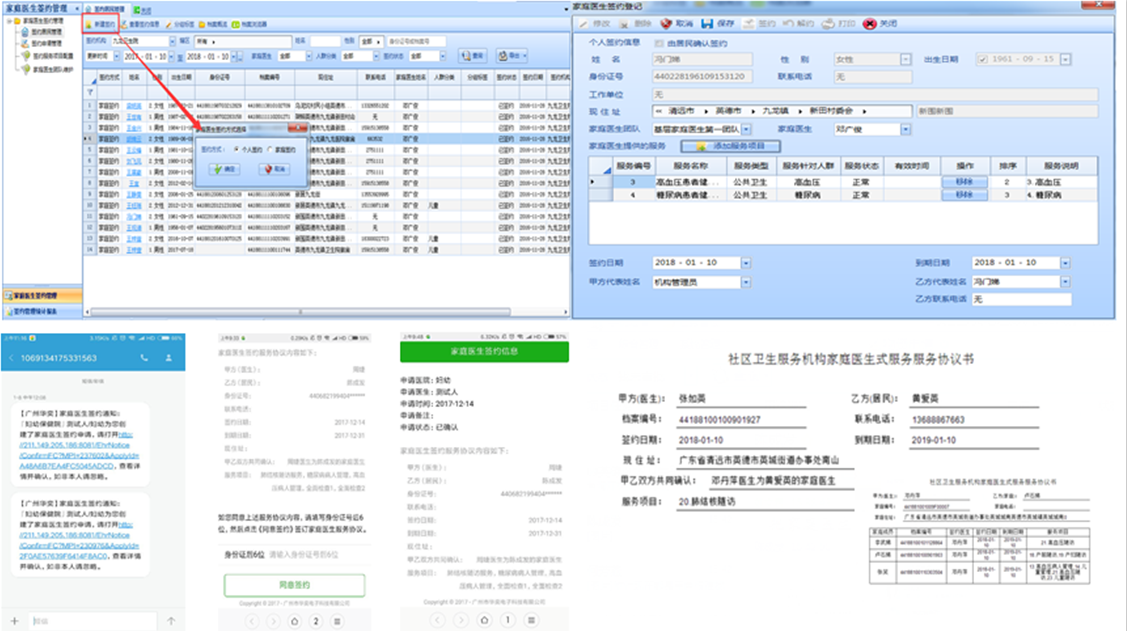Expand the 甲方代表姓名 dropdown

(745, 282)
